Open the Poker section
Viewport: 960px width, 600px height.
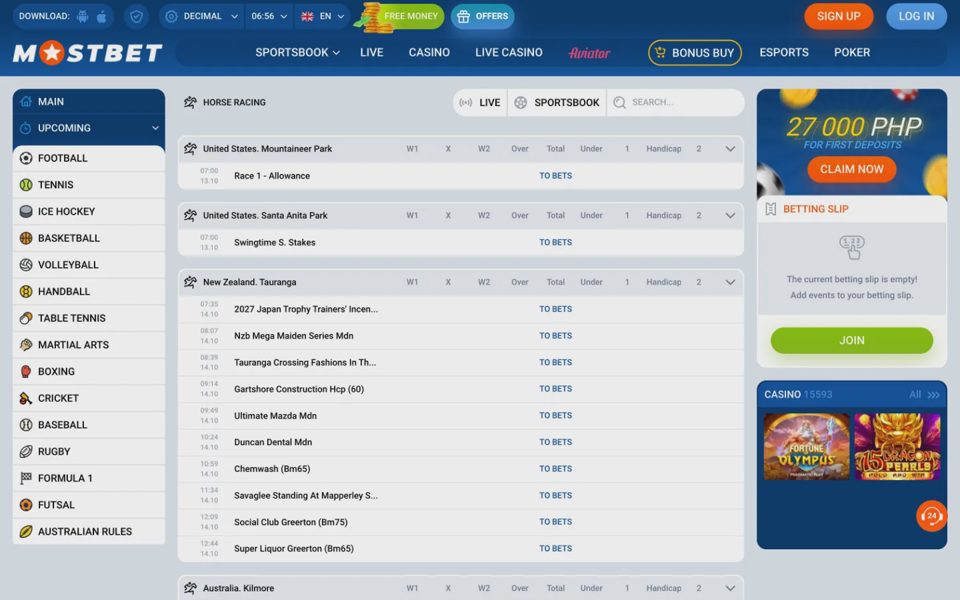(852, 53)
